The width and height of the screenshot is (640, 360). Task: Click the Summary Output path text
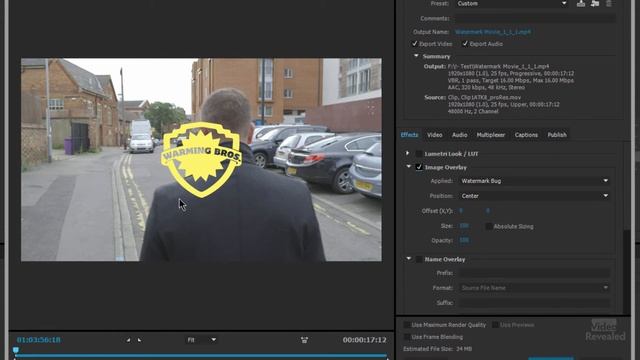pyautogui.click(x=498, y=66)
